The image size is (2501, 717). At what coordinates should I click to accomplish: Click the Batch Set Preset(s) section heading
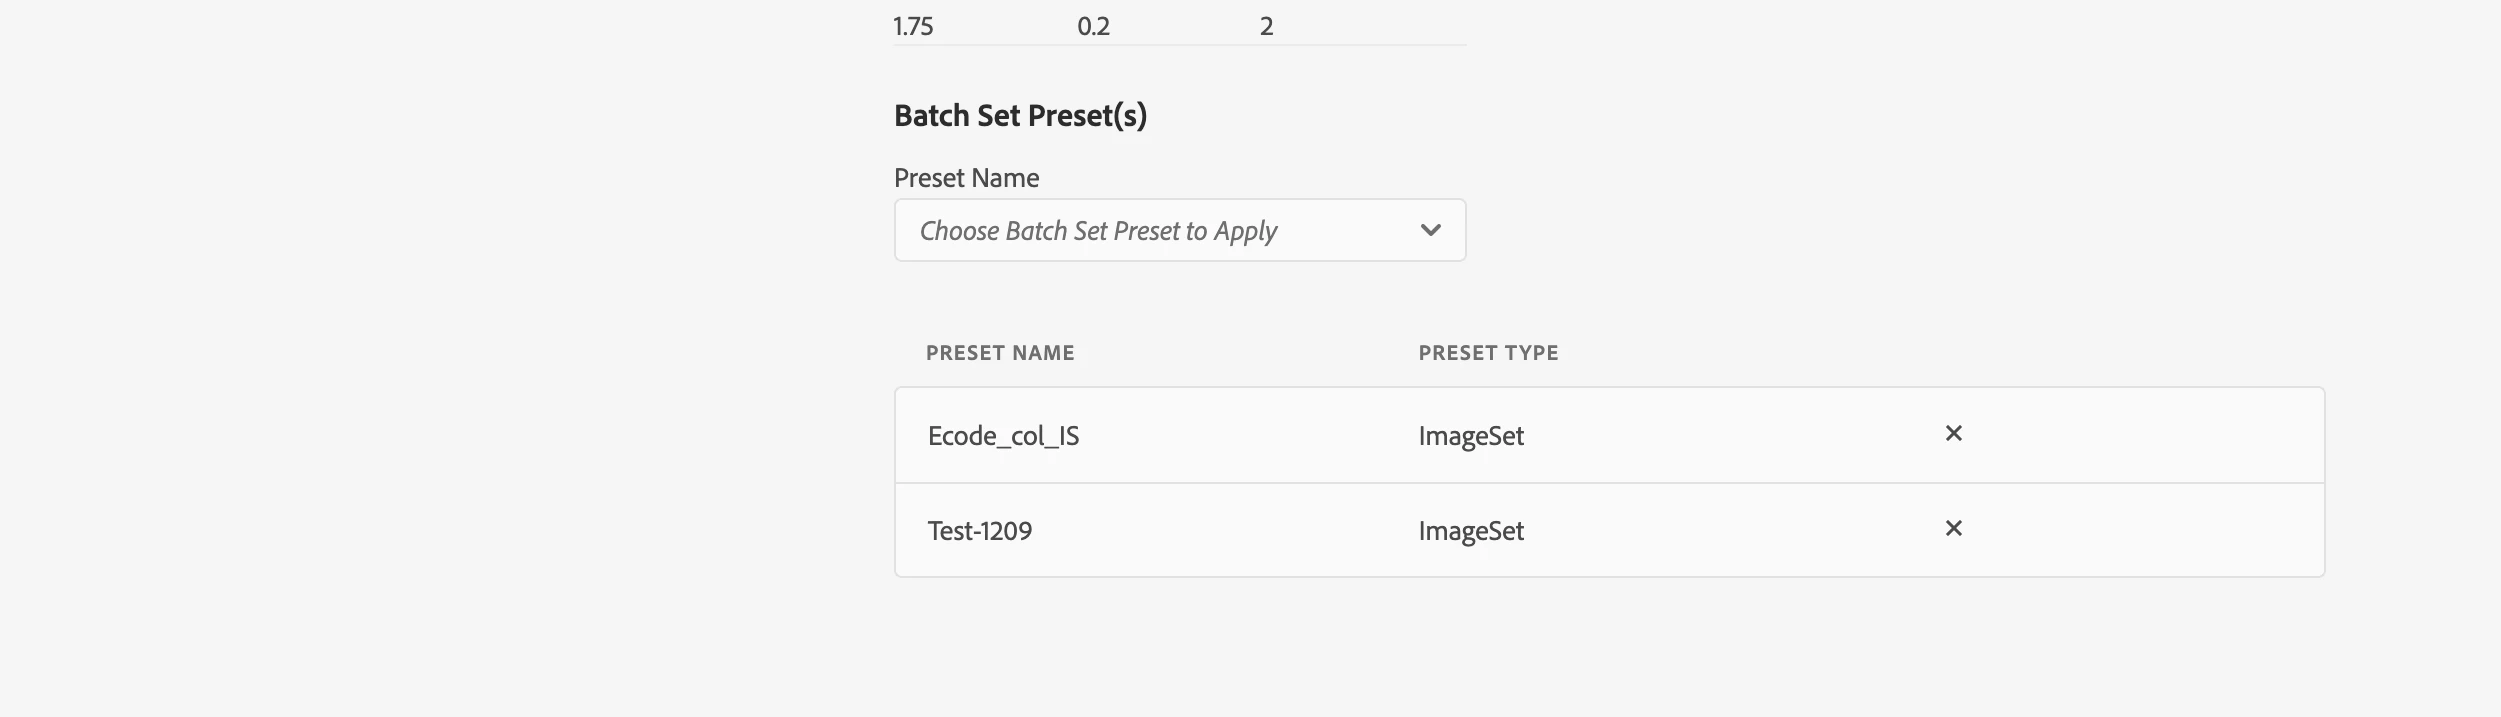coord(1020,116)
